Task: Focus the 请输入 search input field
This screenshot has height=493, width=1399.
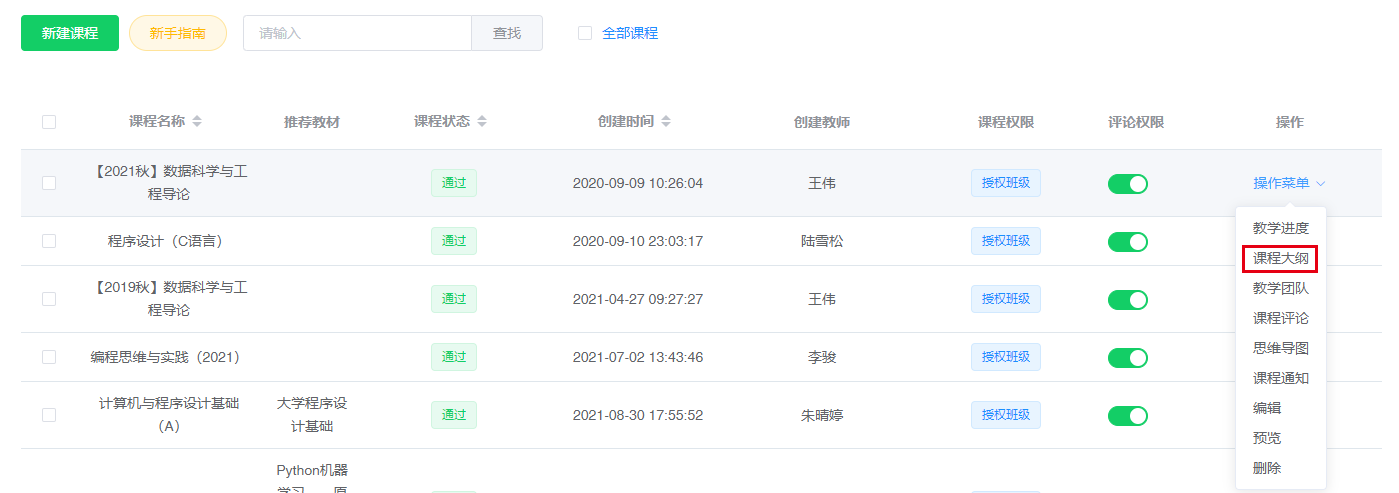Action: (357, 33)
